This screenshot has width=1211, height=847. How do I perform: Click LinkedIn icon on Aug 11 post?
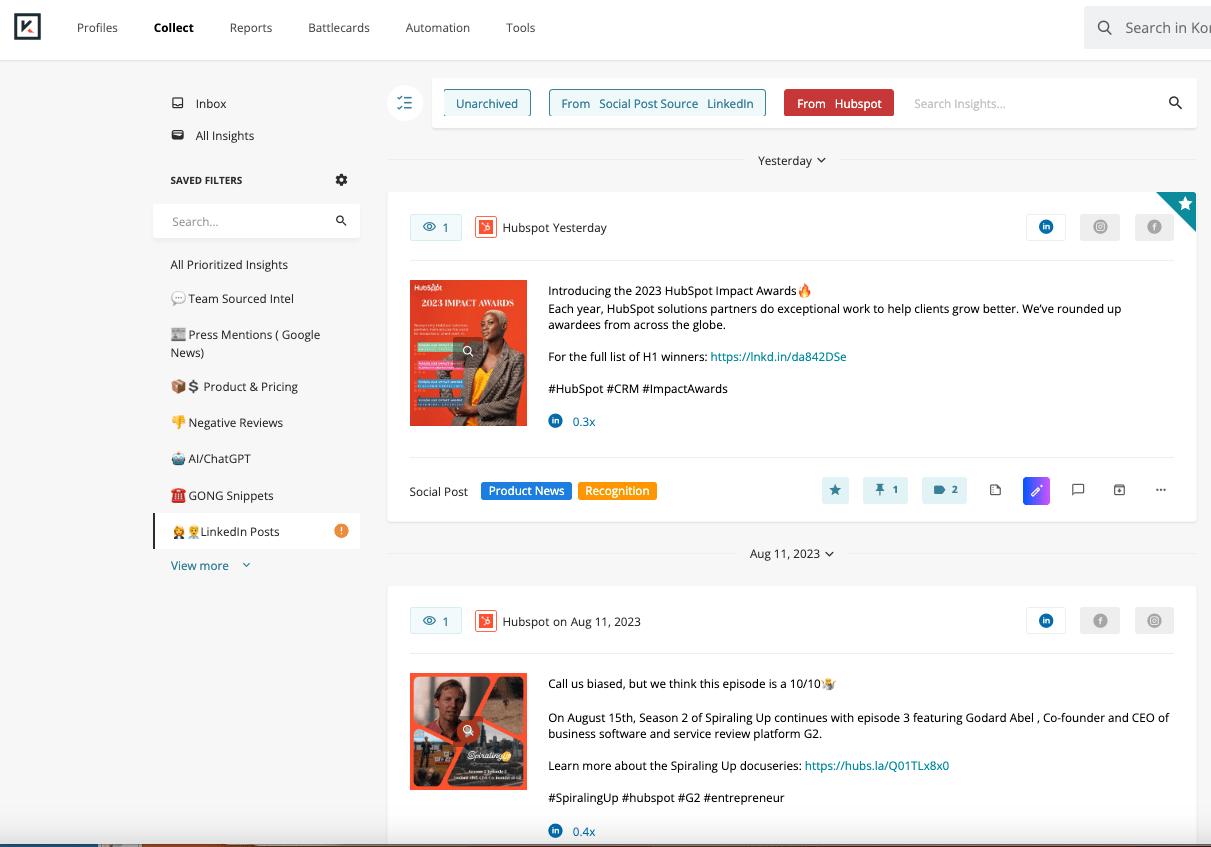1046,621
